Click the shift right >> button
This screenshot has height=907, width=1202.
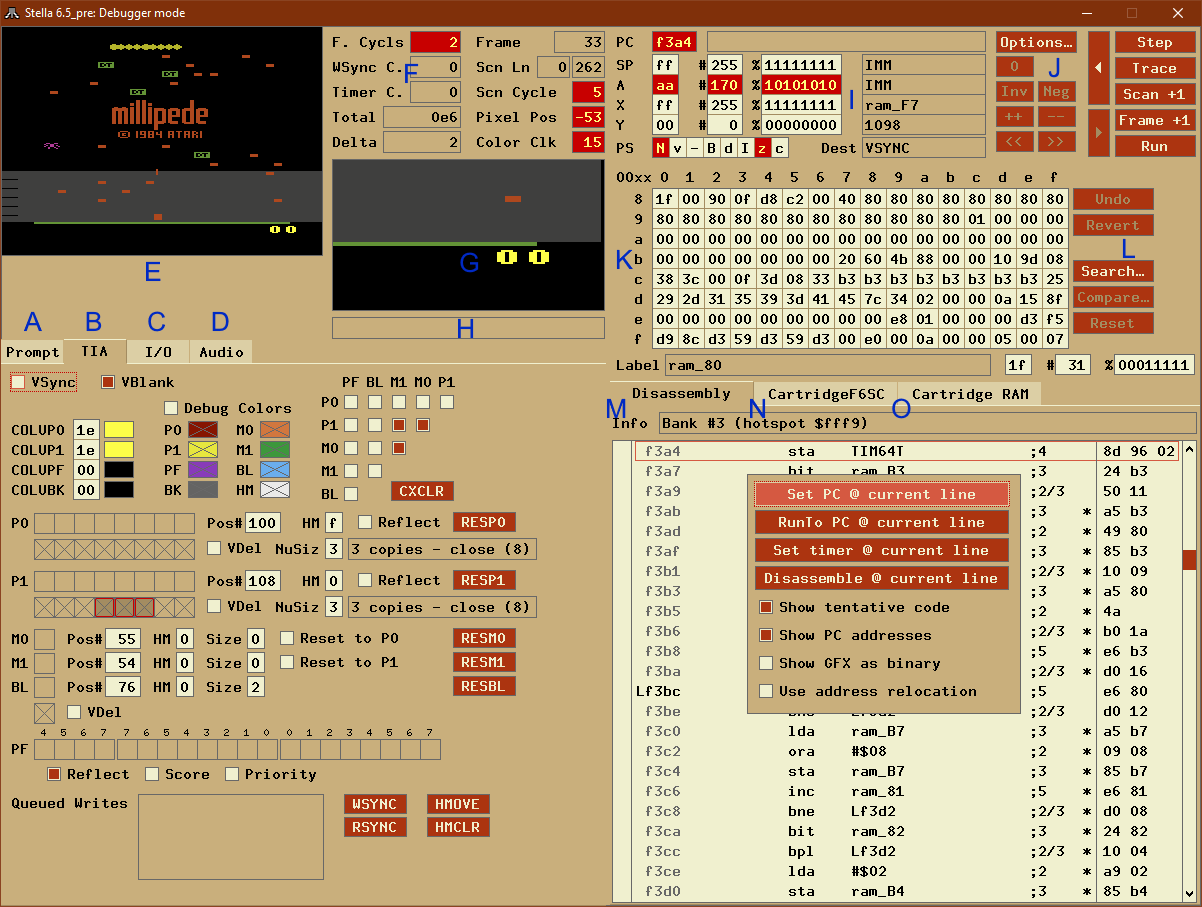coord(1056,141)
